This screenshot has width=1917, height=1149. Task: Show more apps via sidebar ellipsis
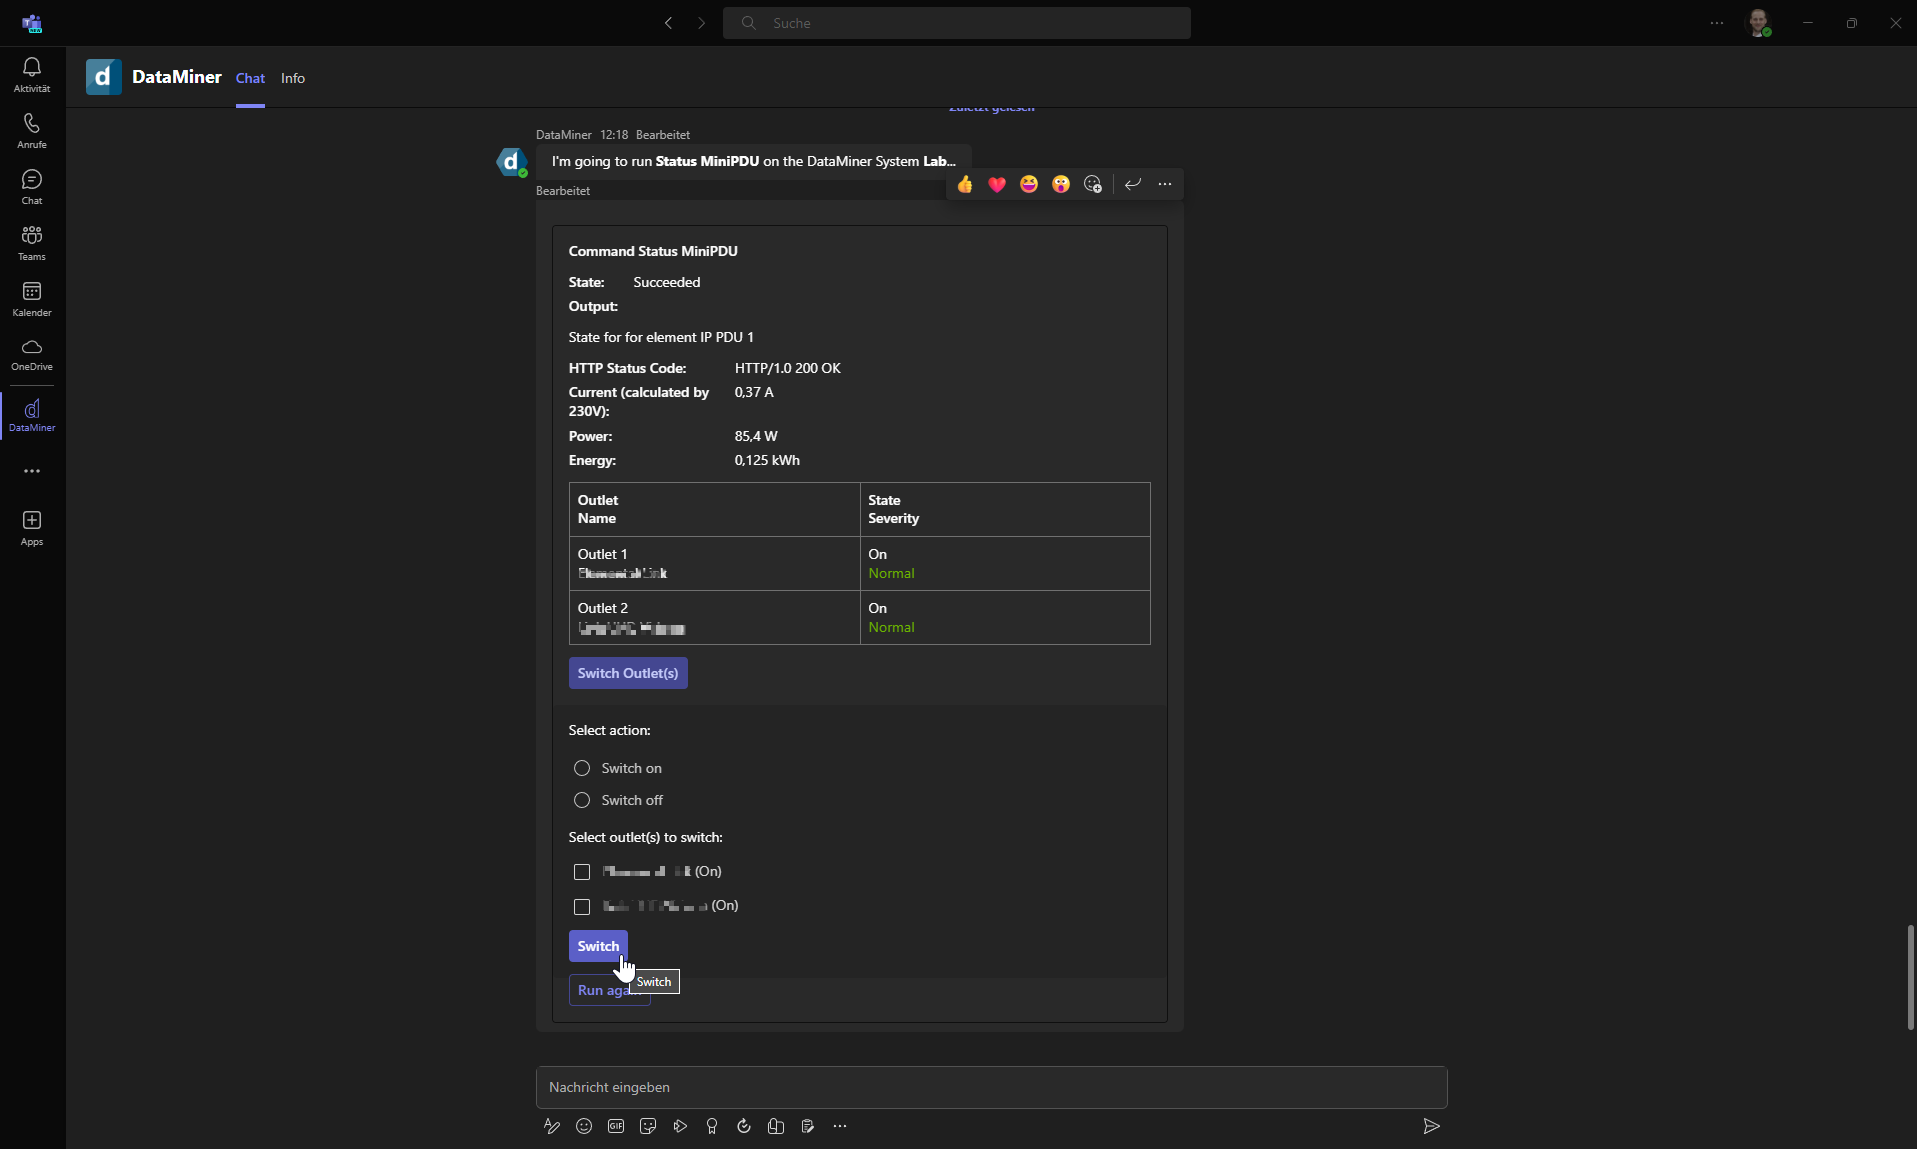pyautogui.click(x=32, y=471)
